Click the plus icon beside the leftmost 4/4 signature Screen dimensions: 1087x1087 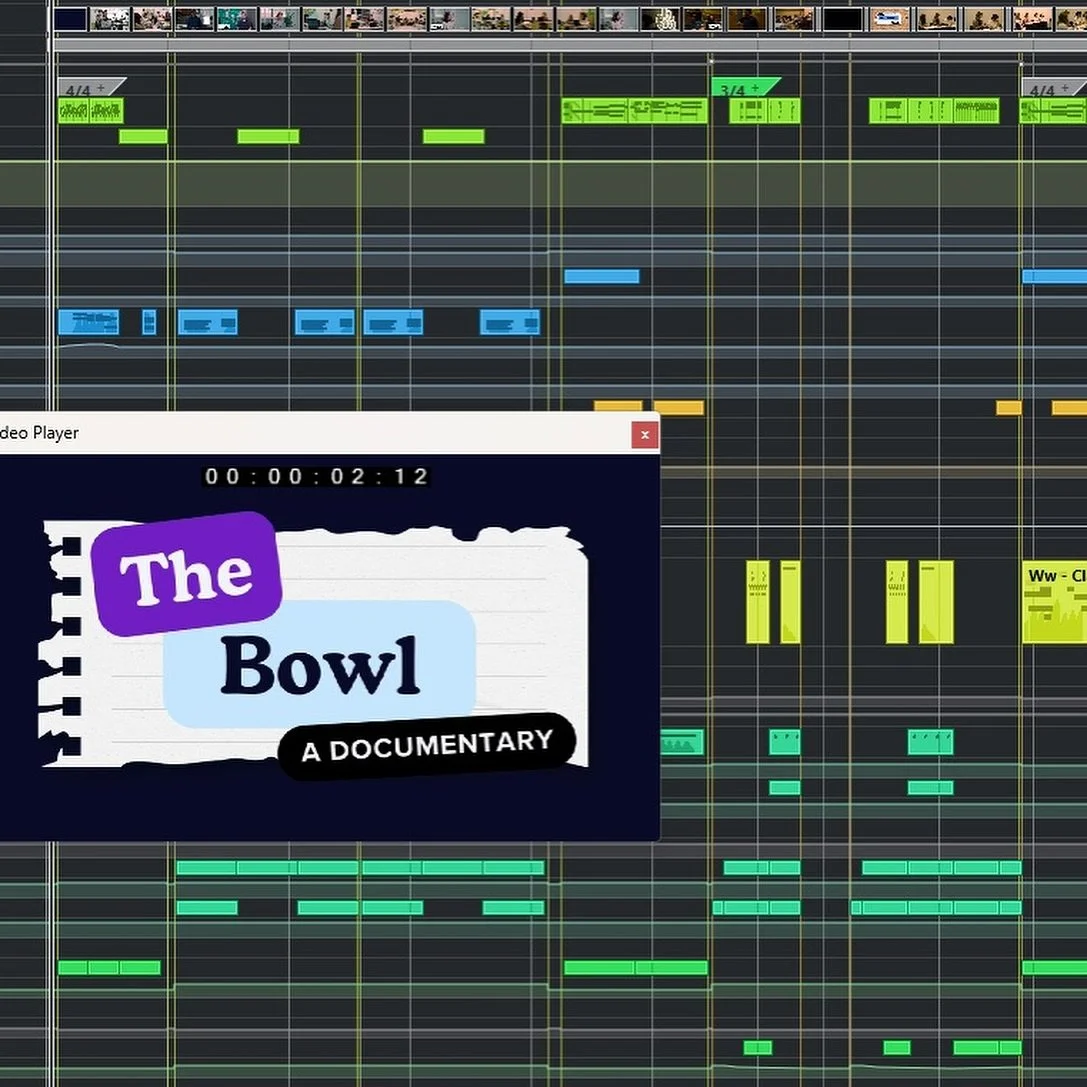100,88
